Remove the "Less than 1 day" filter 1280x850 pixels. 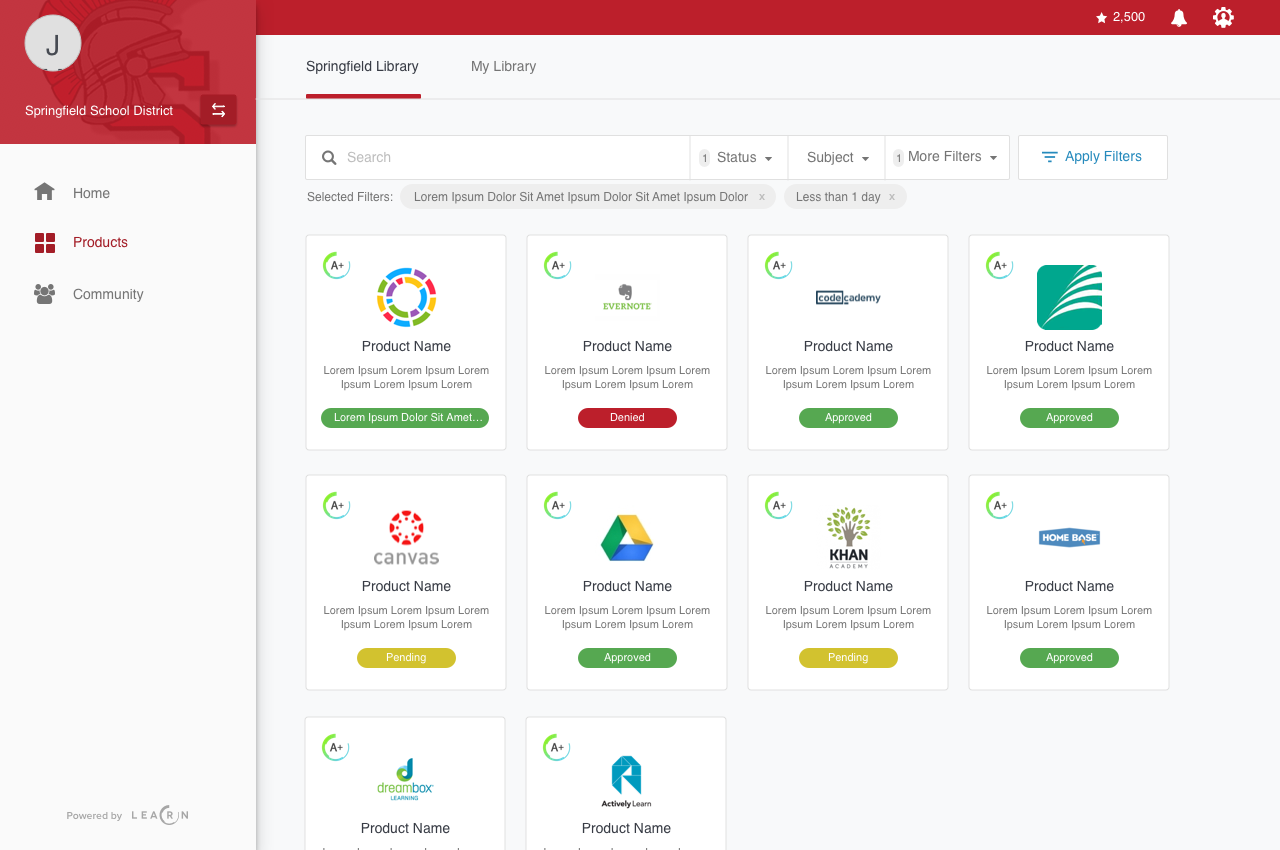pyautogui.click(x=892, y=197)
